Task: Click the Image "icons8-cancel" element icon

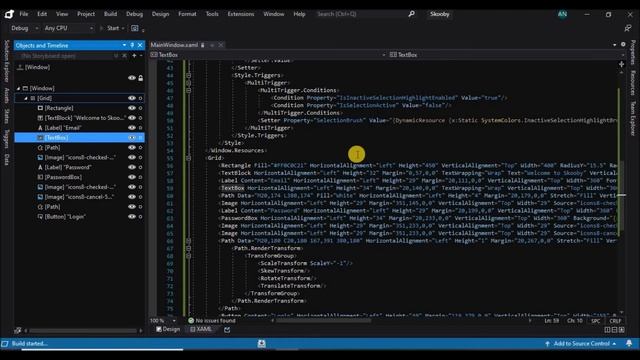Action: [40, 197]
